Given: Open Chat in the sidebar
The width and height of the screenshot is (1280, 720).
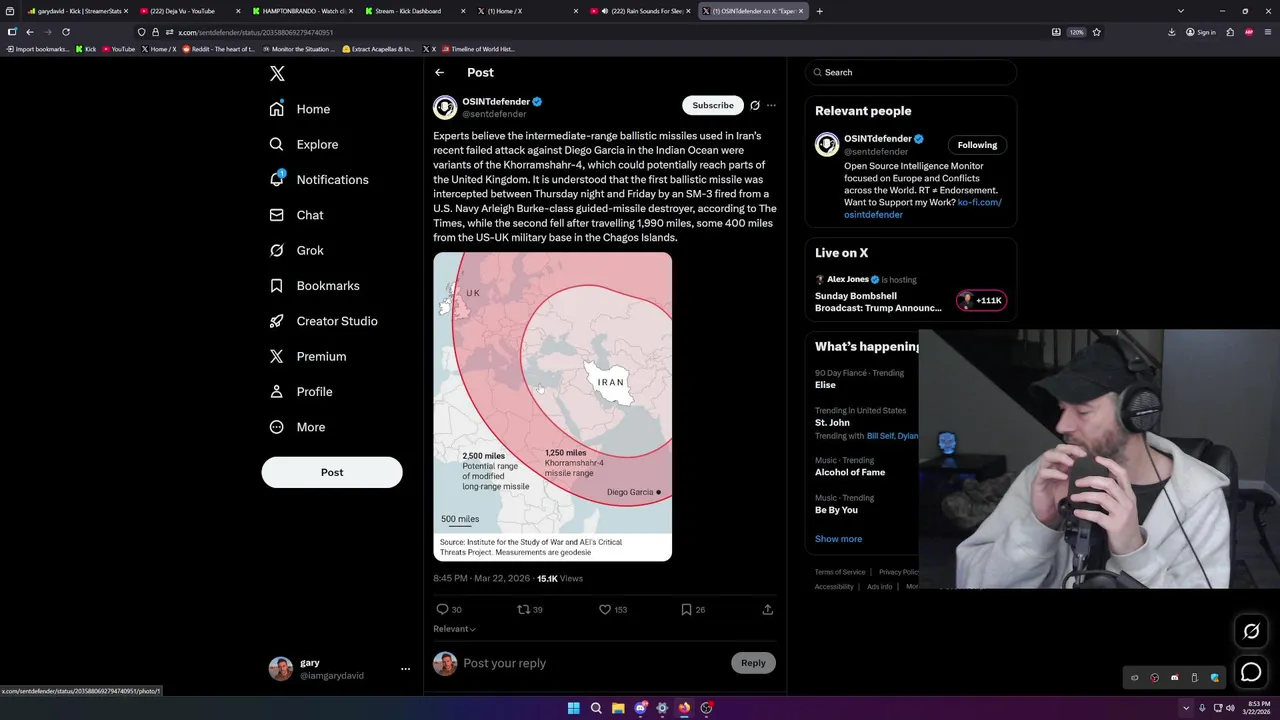Looking at the screenshot, I should click(x=296, y=215).
